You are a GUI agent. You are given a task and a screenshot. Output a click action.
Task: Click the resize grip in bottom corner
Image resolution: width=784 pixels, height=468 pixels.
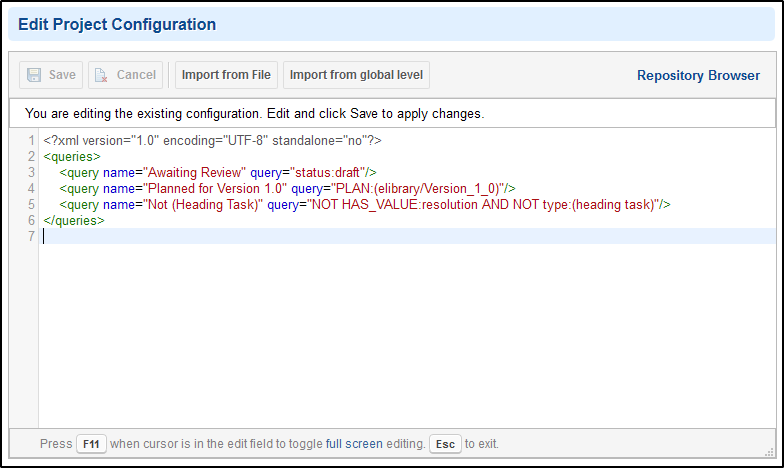pyautogui.click(x=769, y=452)
